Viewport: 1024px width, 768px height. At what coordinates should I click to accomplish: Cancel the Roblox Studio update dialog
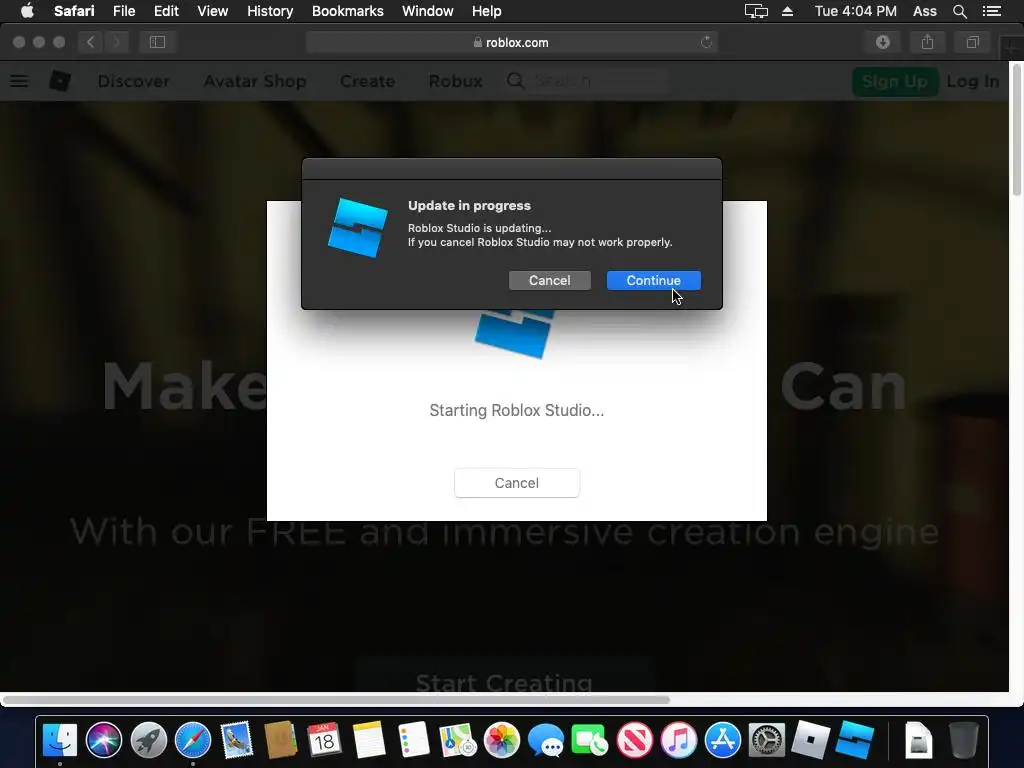pyautogui.click(x=549, y=280)
